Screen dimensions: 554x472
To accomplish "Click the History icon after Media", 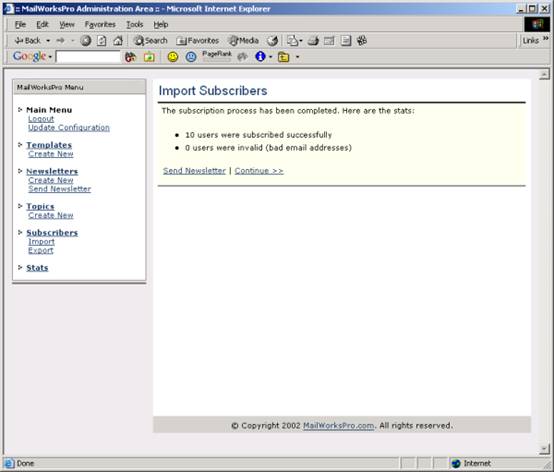I will 272,41.
